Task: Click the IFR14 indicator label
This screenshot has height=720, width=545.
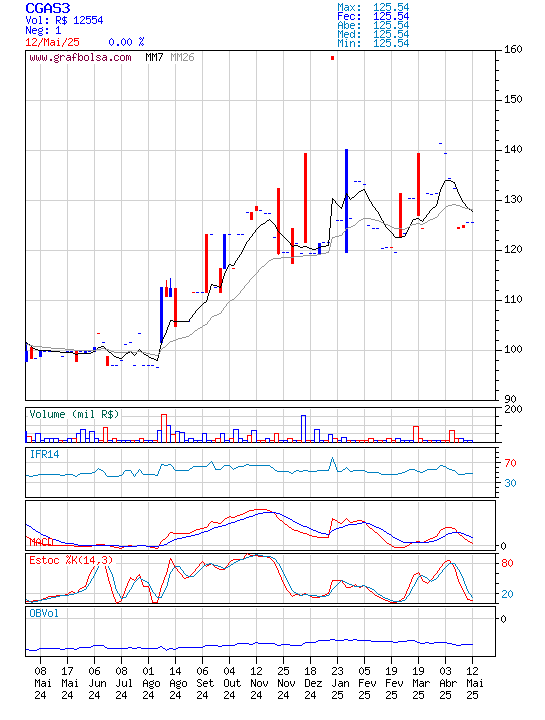Action: pyautogui.click(x=45, y=454)
